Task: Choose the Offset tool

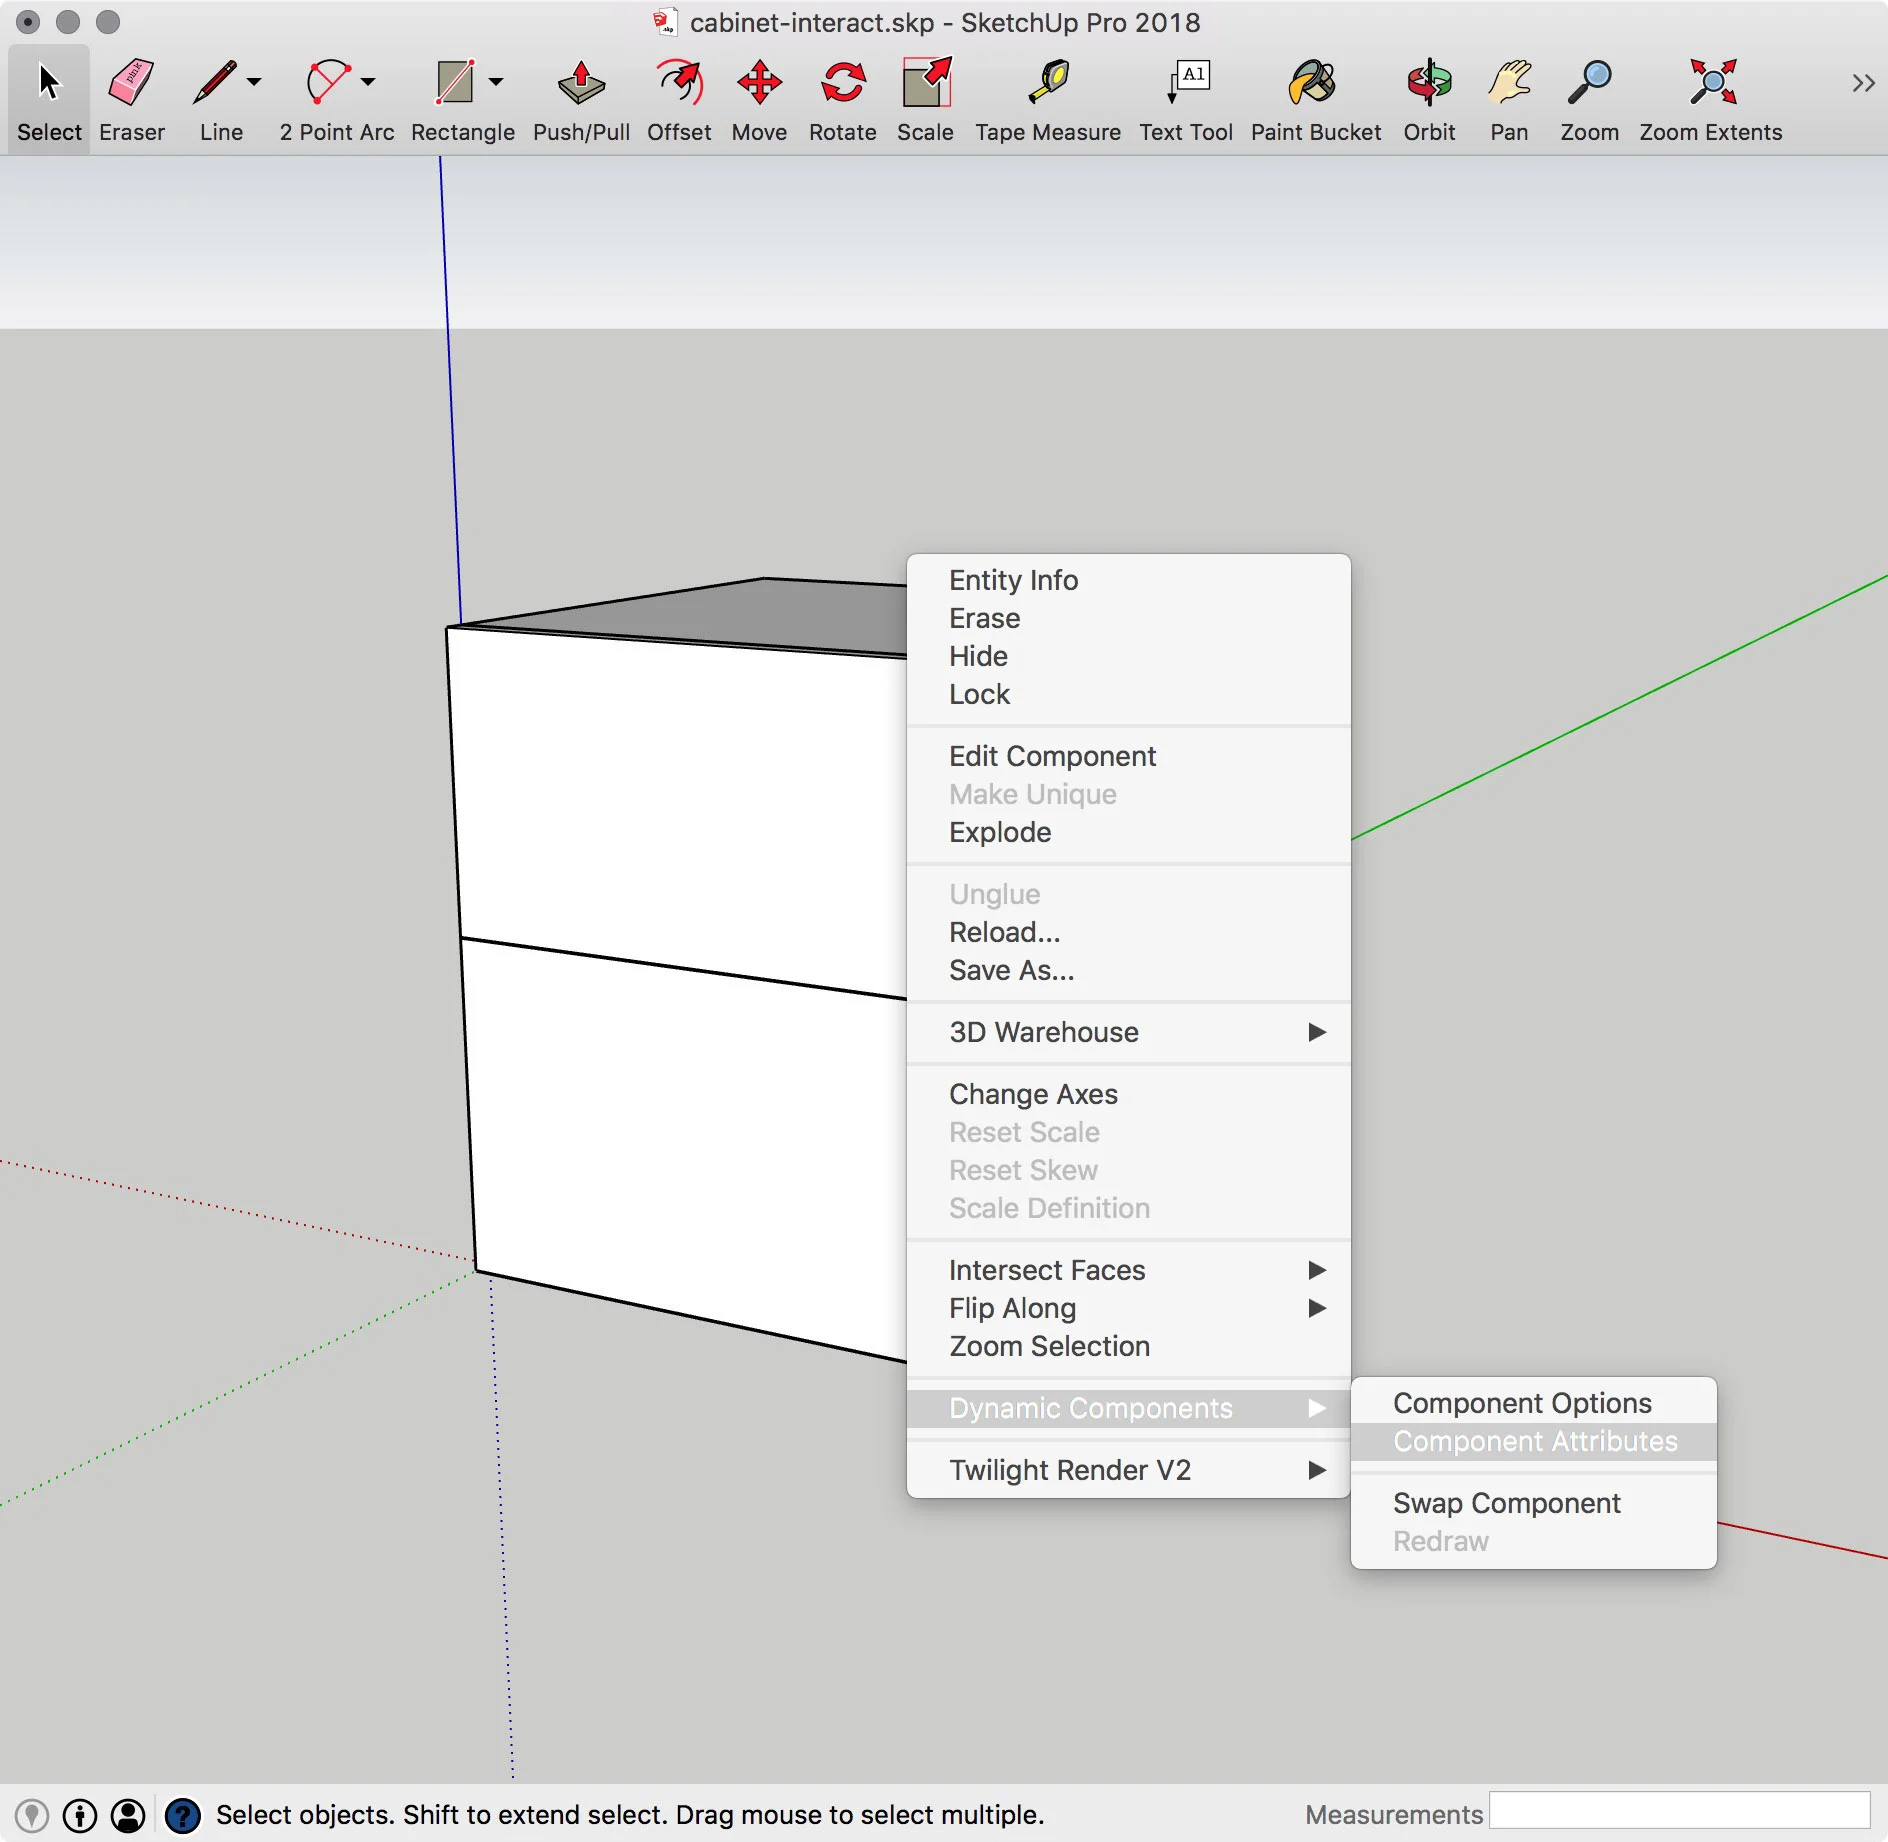Action: pyautogui.click(x=679, y=99)
